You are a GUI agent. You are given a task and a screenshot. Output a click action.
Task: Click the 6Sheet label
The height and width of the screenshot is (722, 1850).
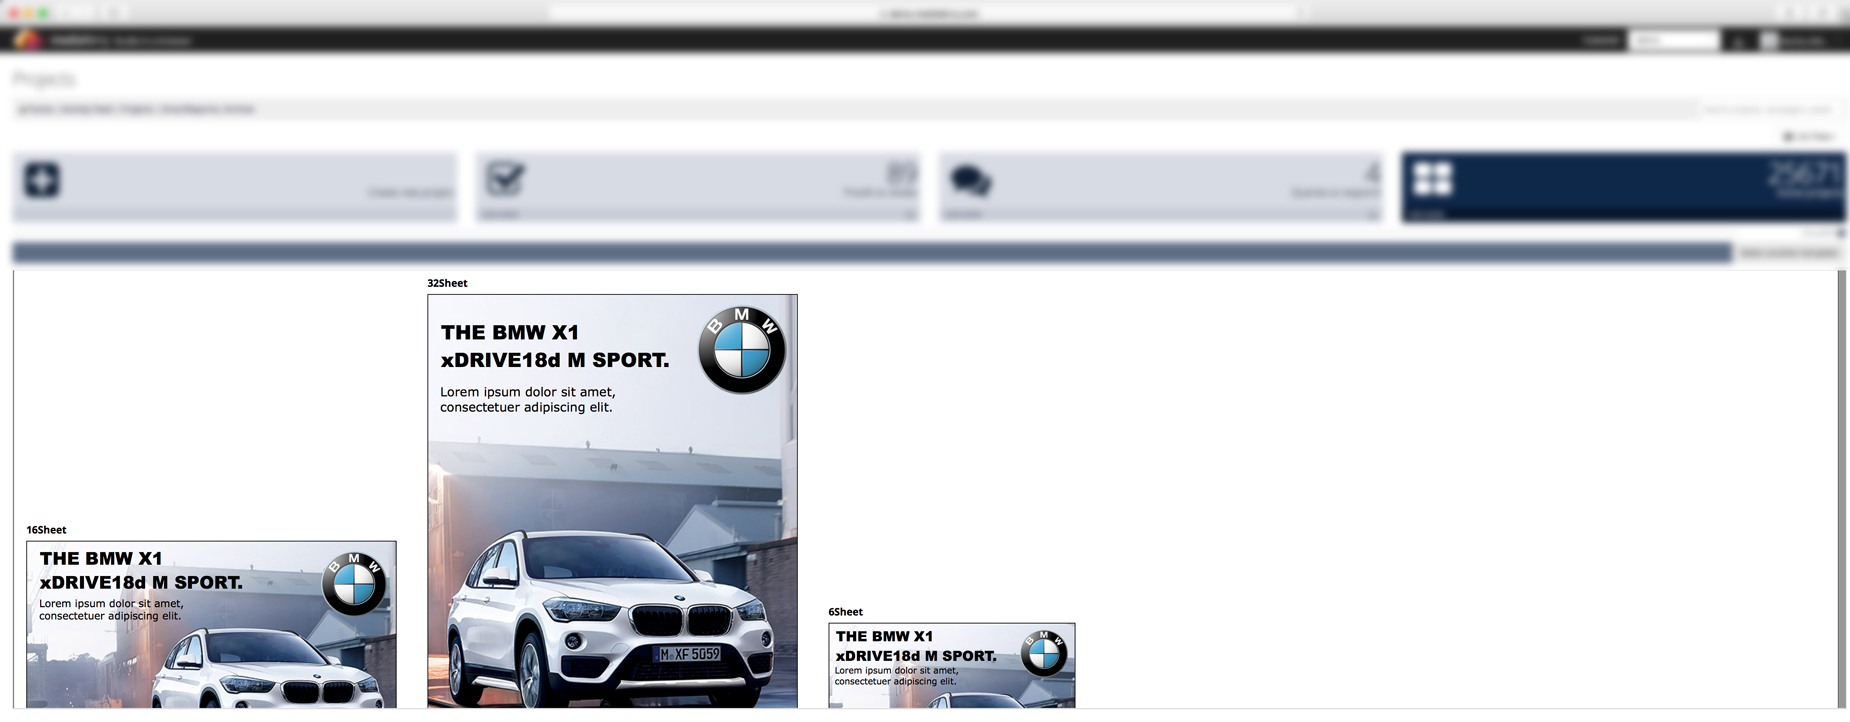coord(845,612)
